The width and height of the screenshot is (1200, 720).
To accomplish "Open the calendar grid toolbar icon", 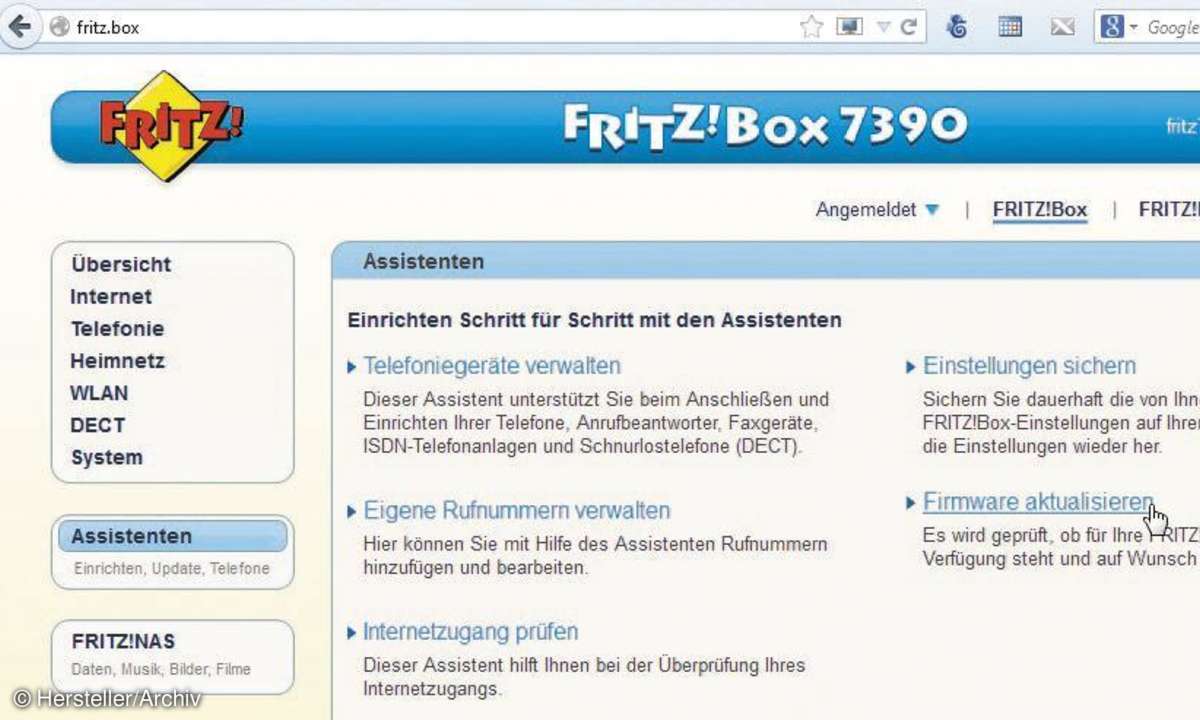I will click(x=1010, y=27).
